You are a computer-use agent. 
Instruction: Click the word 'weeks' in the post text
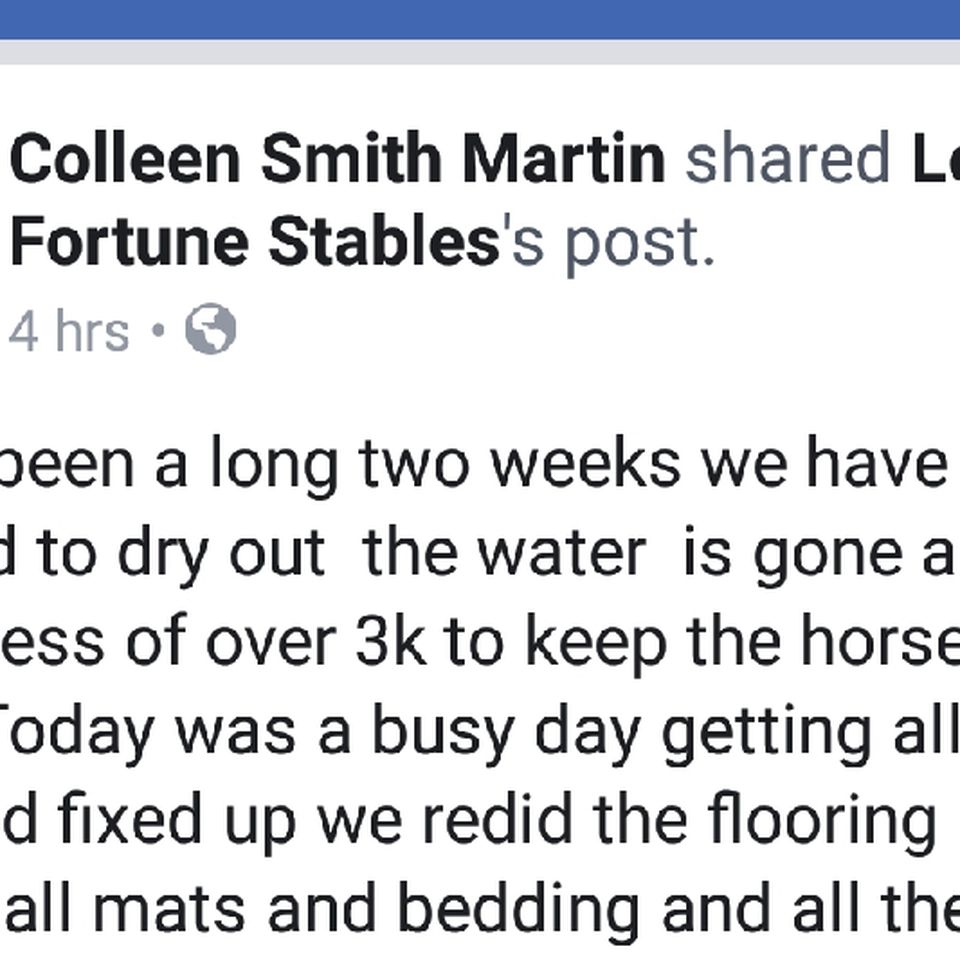pos(587,464)
